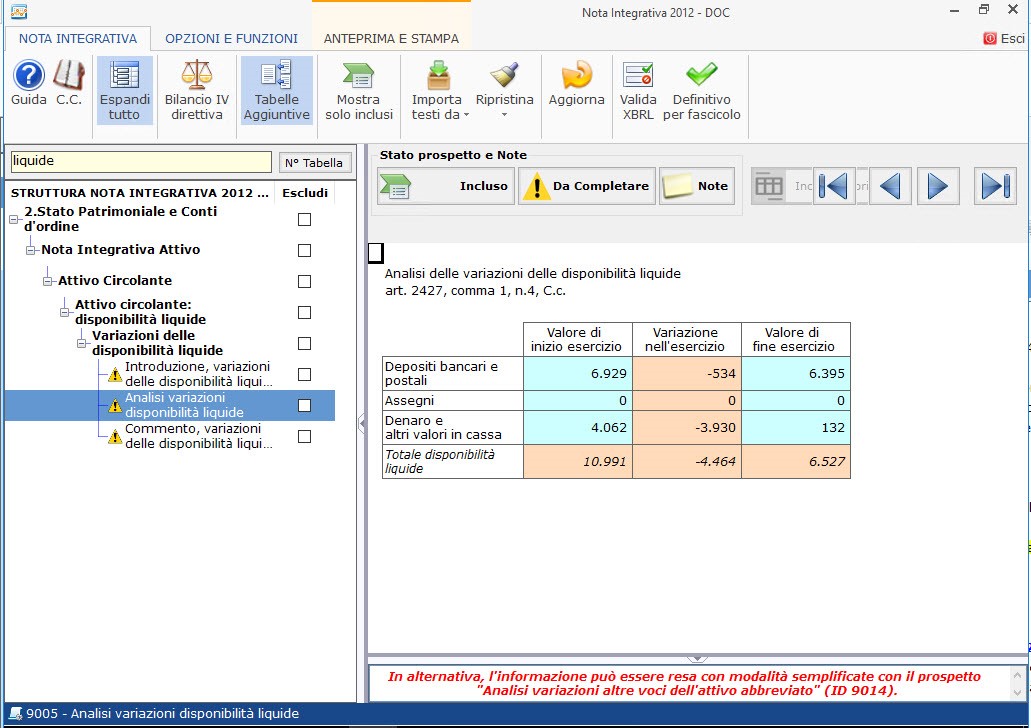Collapse the left tree panel splitter arrow
Image resolution: width=1031 pixels, height=728 pixels.
click(362, 423)
